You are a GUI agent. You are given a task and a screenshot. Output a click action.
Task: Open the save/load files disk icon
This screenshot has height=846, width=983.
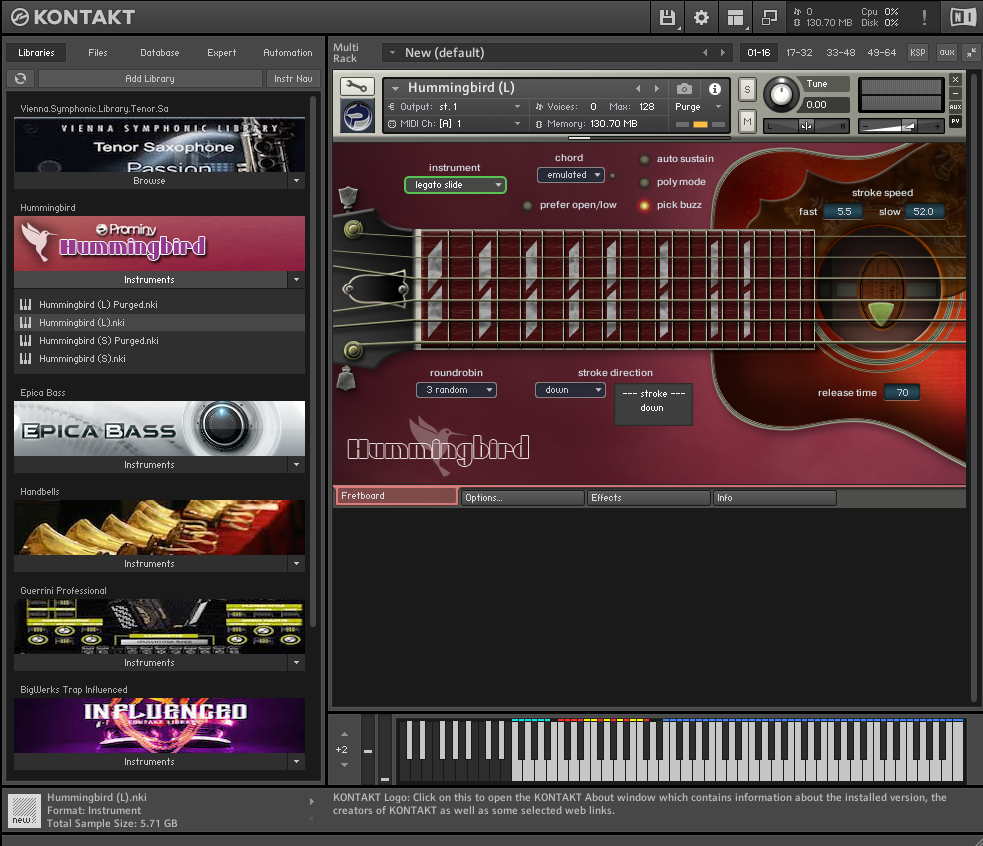668,18
